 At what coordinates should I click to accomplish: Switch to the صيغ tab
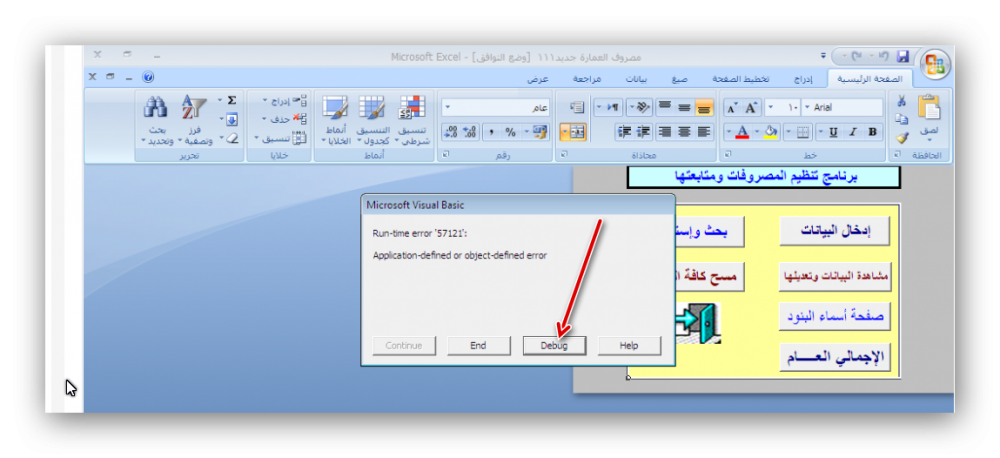tap(679, 79)
